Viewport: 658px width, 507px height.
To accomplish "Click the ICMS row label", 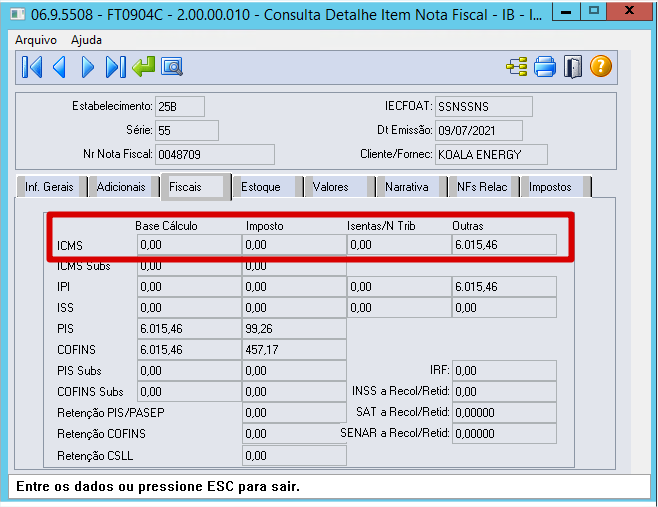I will pos(70,246).
